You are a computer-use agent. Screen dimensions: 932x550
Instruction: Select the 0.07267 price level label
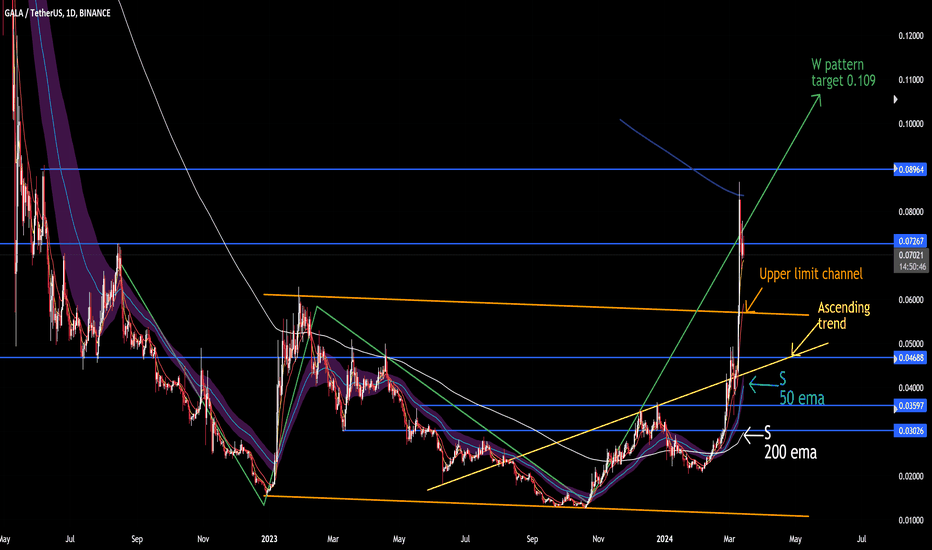click(911, 241)
